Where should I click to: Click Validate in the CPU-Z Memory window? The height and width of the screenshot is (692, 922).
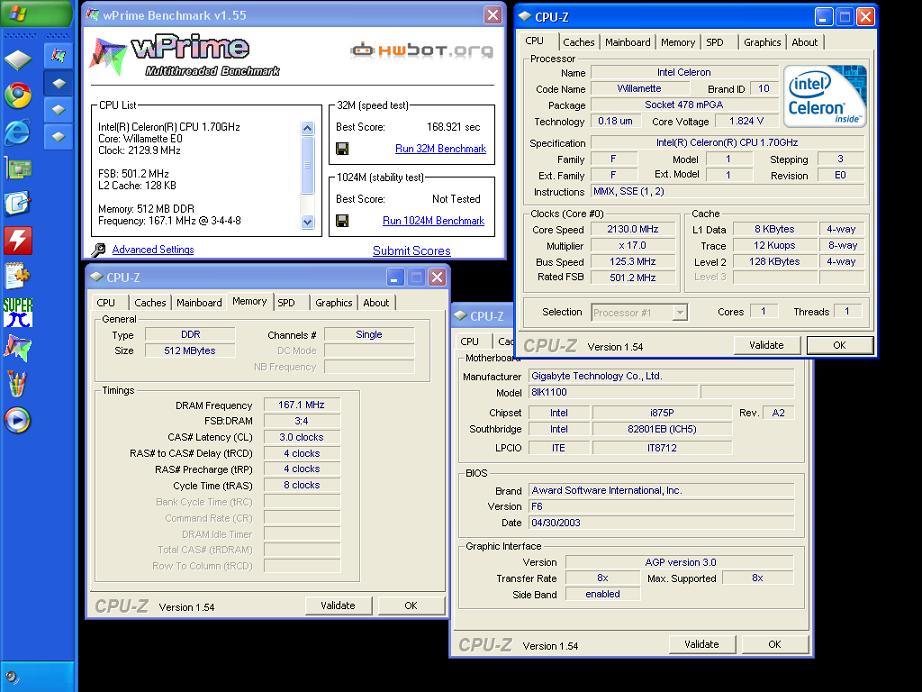(x=338, y=606)
